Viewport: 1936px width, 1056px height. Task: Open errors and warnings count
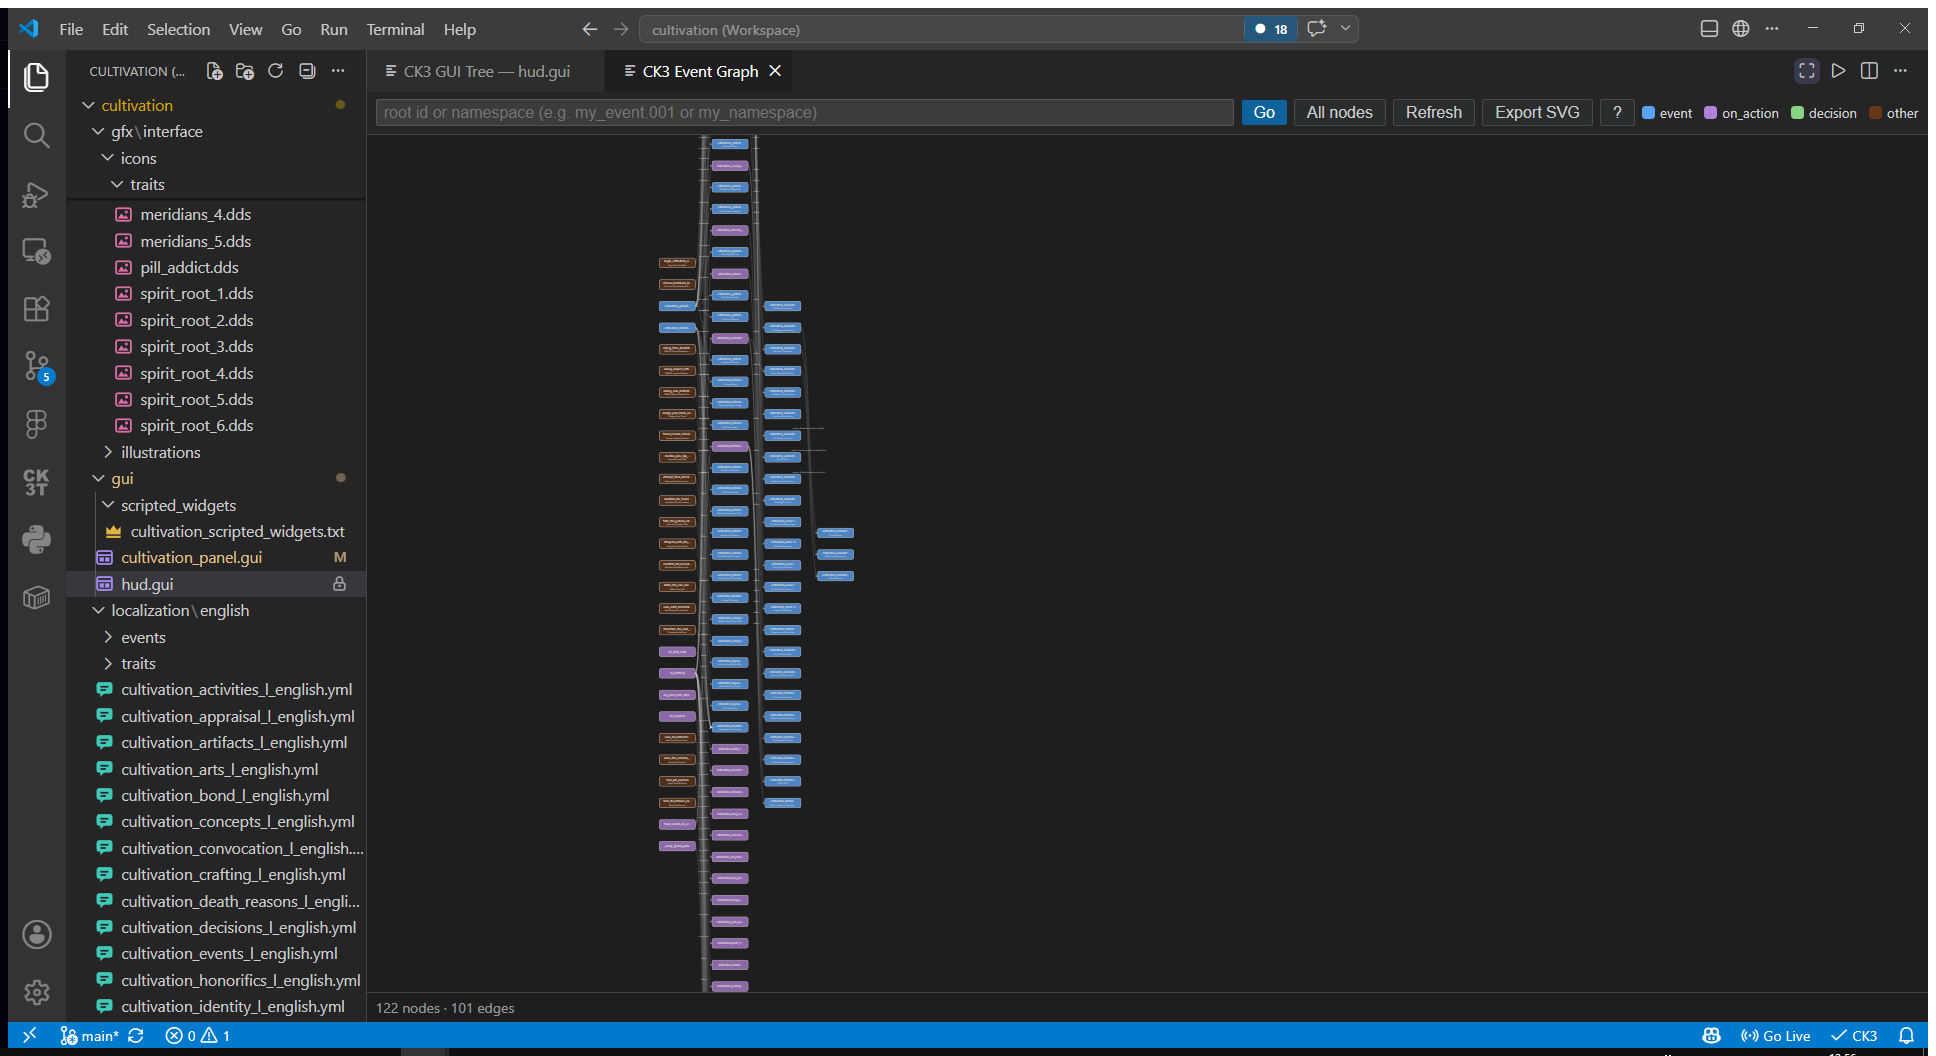(198, 1036)
